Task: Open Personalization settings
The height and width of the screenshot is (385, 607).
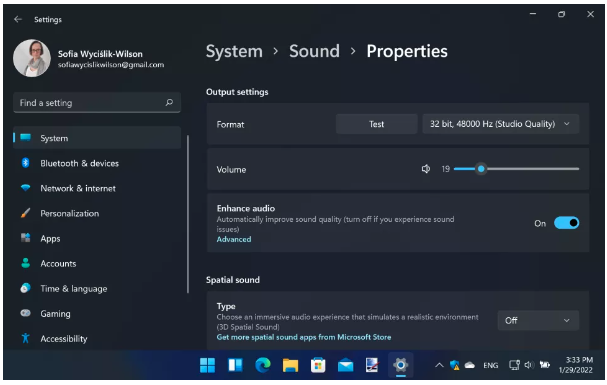Action: [x=97, y=214]
